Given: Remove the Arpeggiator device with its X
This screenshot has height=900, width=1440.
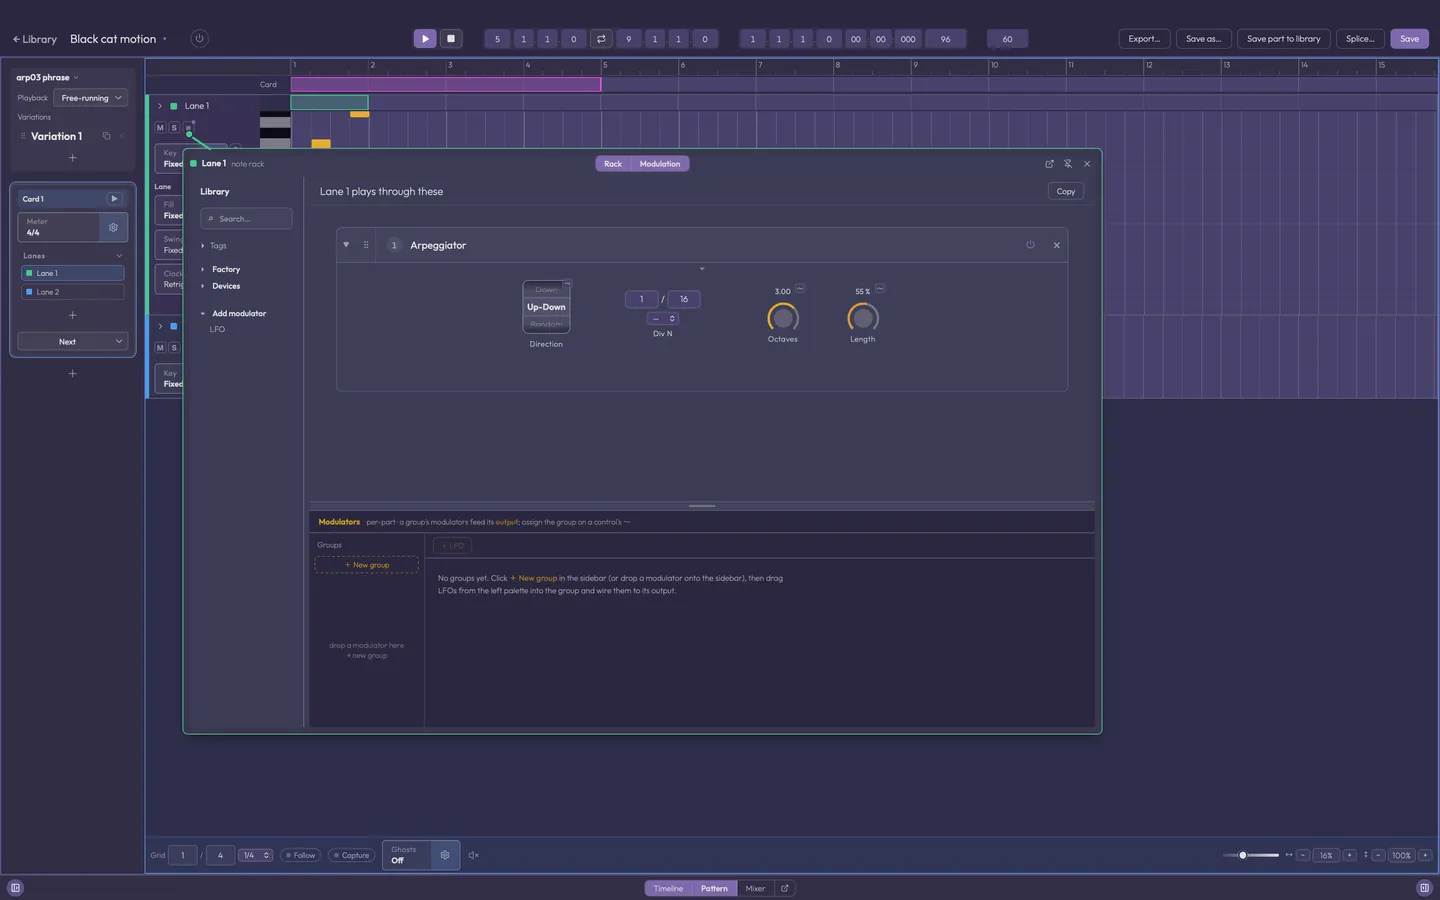Looking at the screenshot, I should 1057,245.
